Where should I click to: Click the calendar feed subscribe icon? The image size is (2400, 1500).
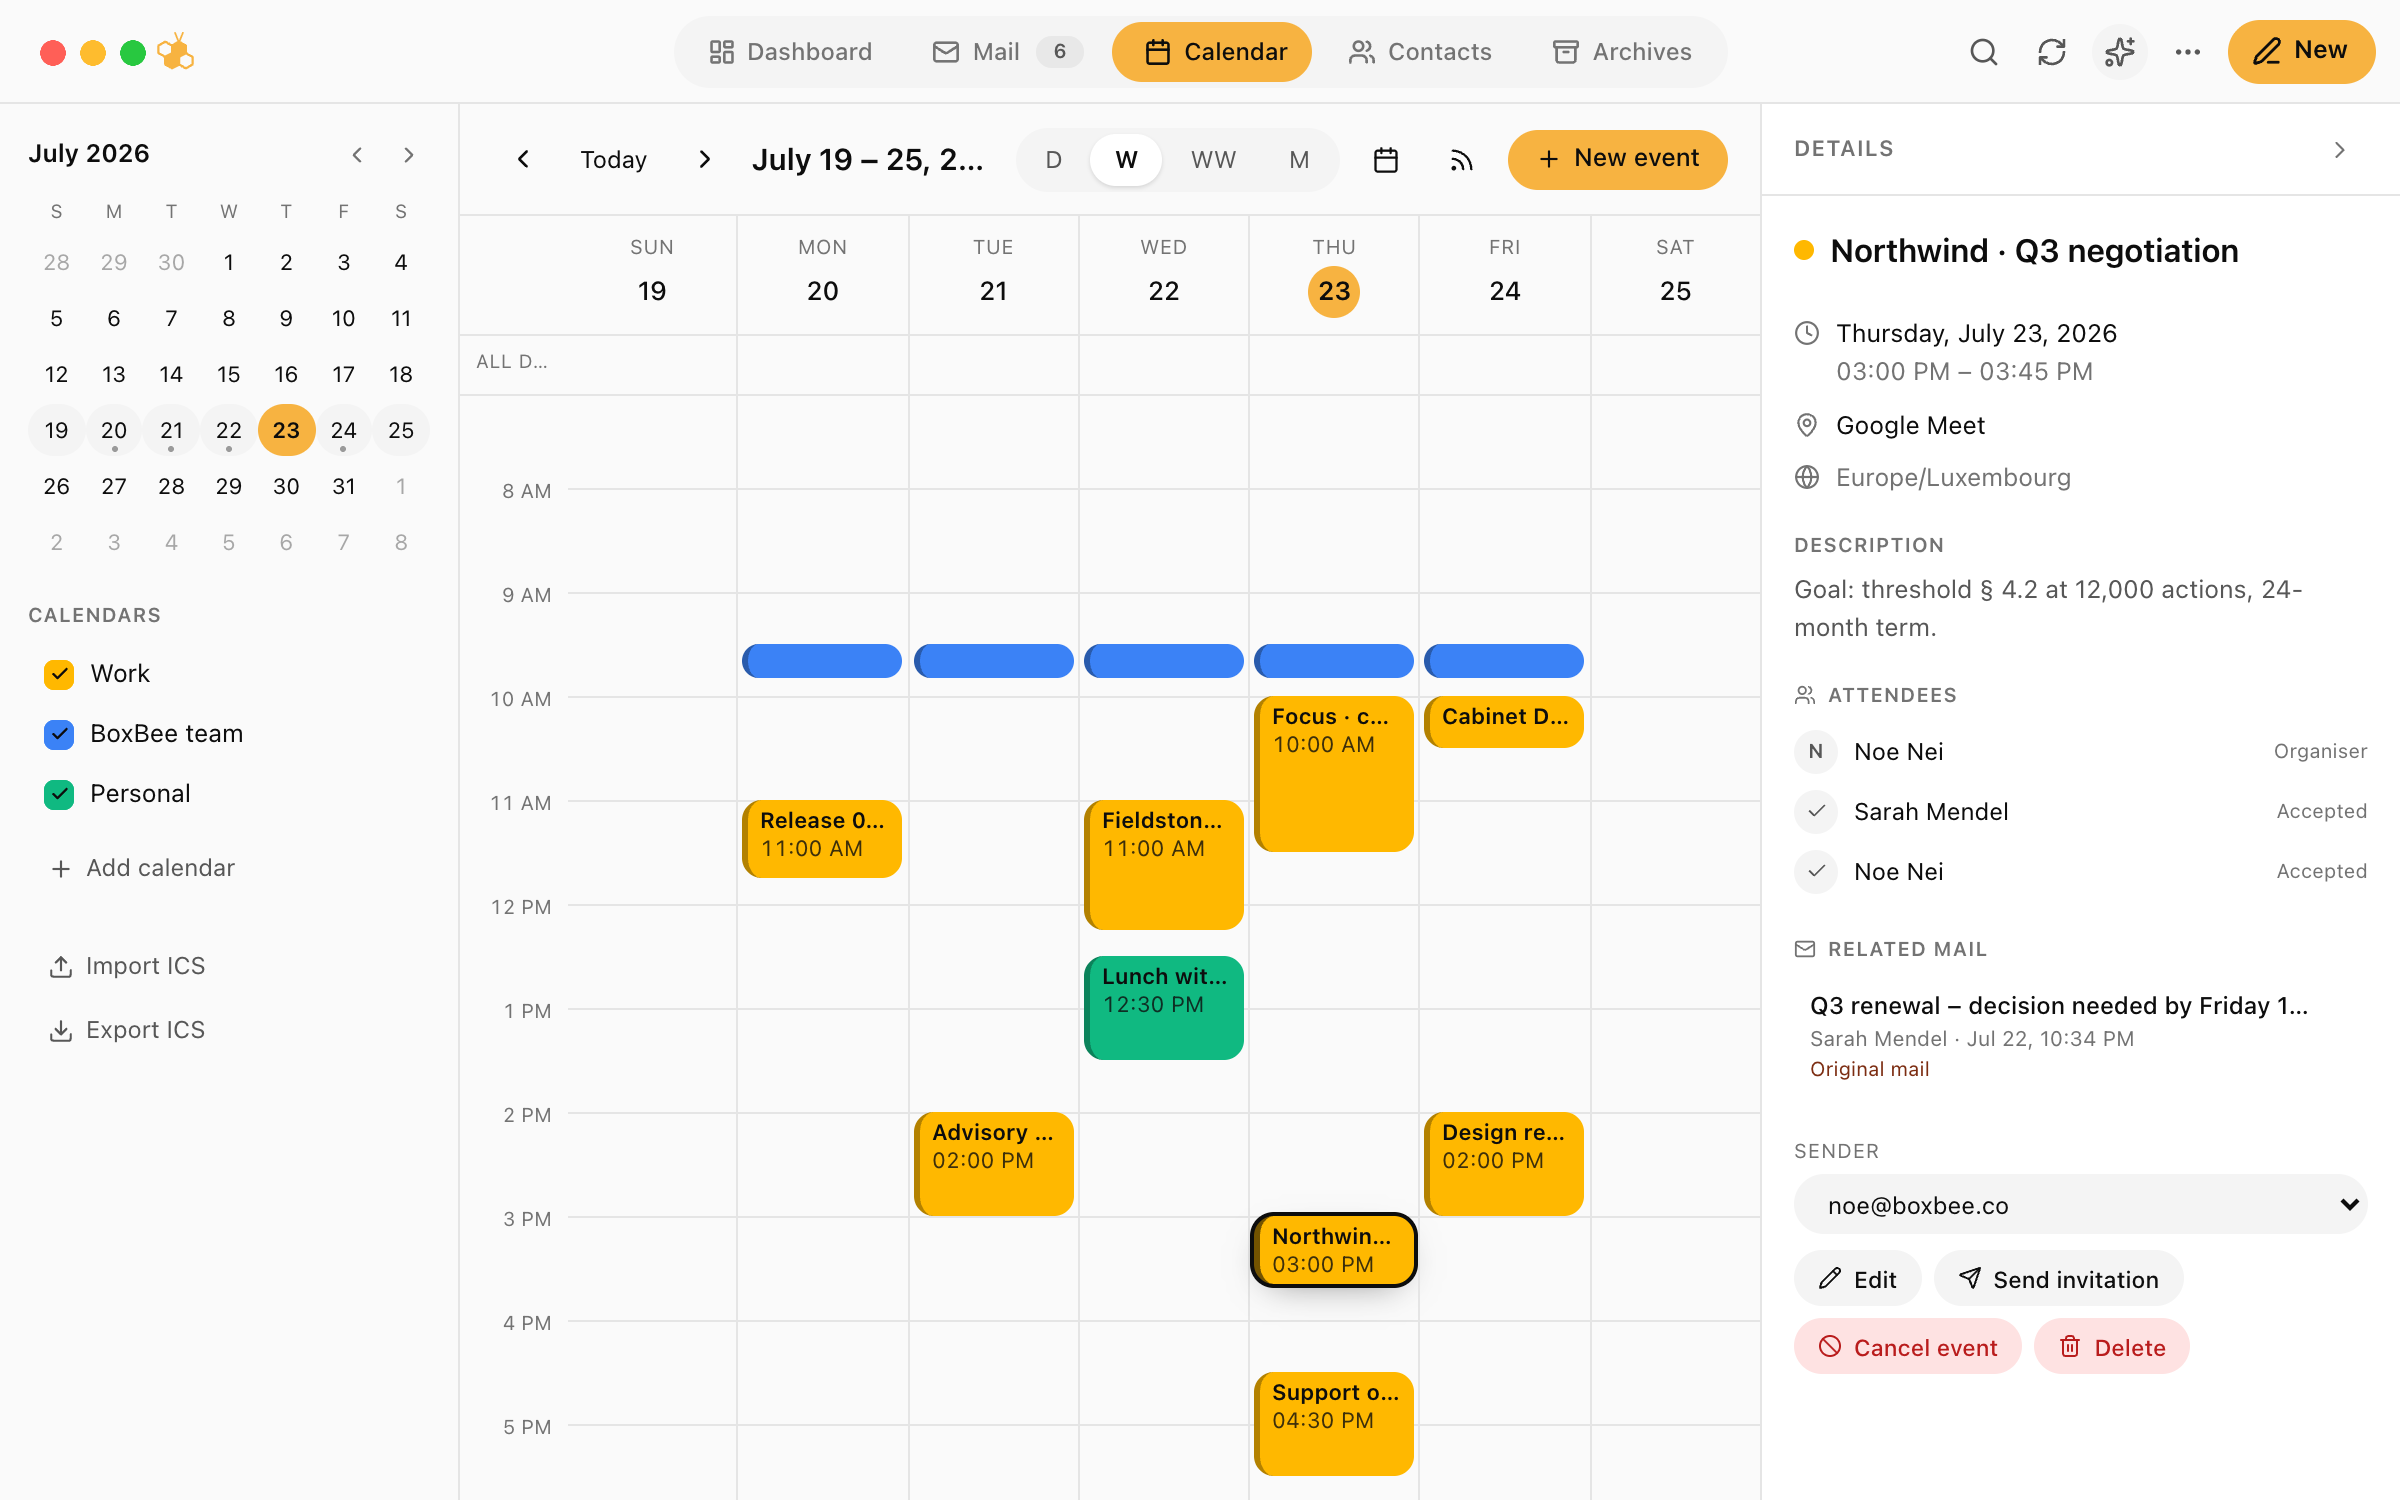(1462, 160)
